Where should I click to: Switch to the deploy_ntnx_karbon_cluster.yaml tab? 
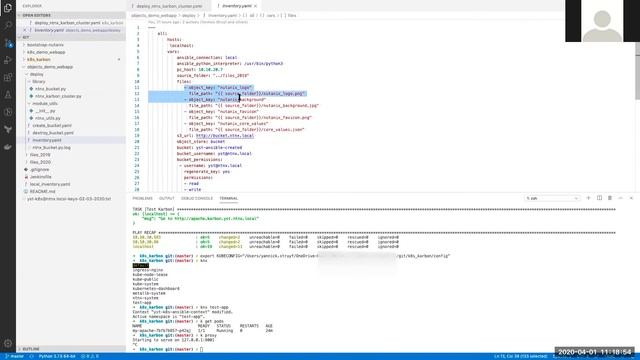point(169,6)
